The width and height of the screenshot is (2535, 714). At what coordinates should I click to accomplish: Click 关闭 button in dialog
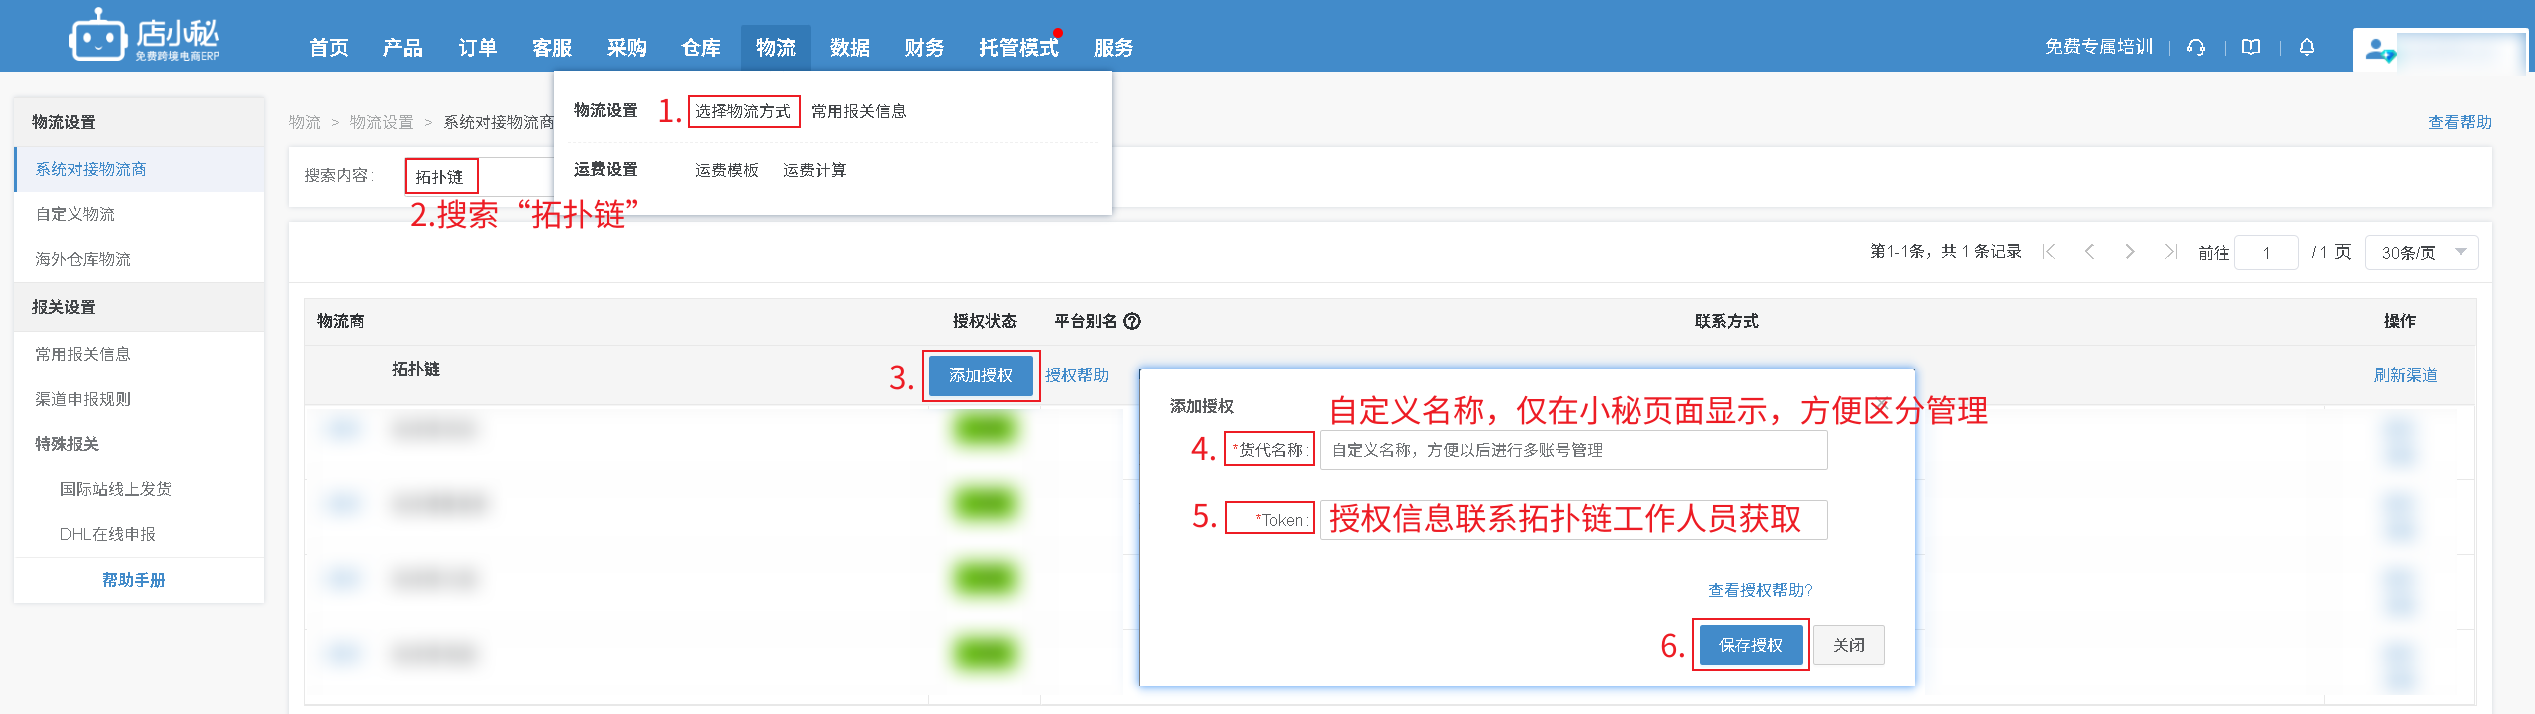(1849, 645)
